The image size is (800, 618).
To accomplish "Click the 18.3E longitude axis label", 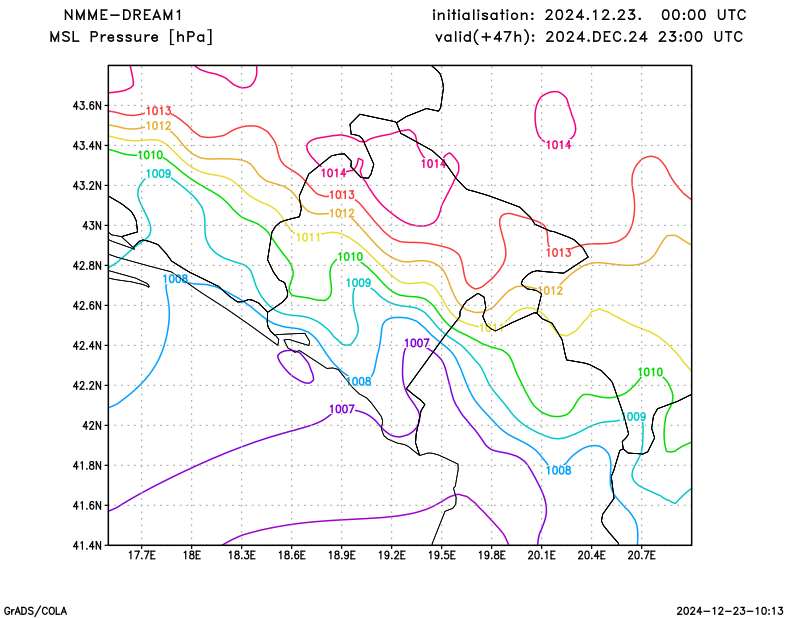I will [x=242, y=555].
